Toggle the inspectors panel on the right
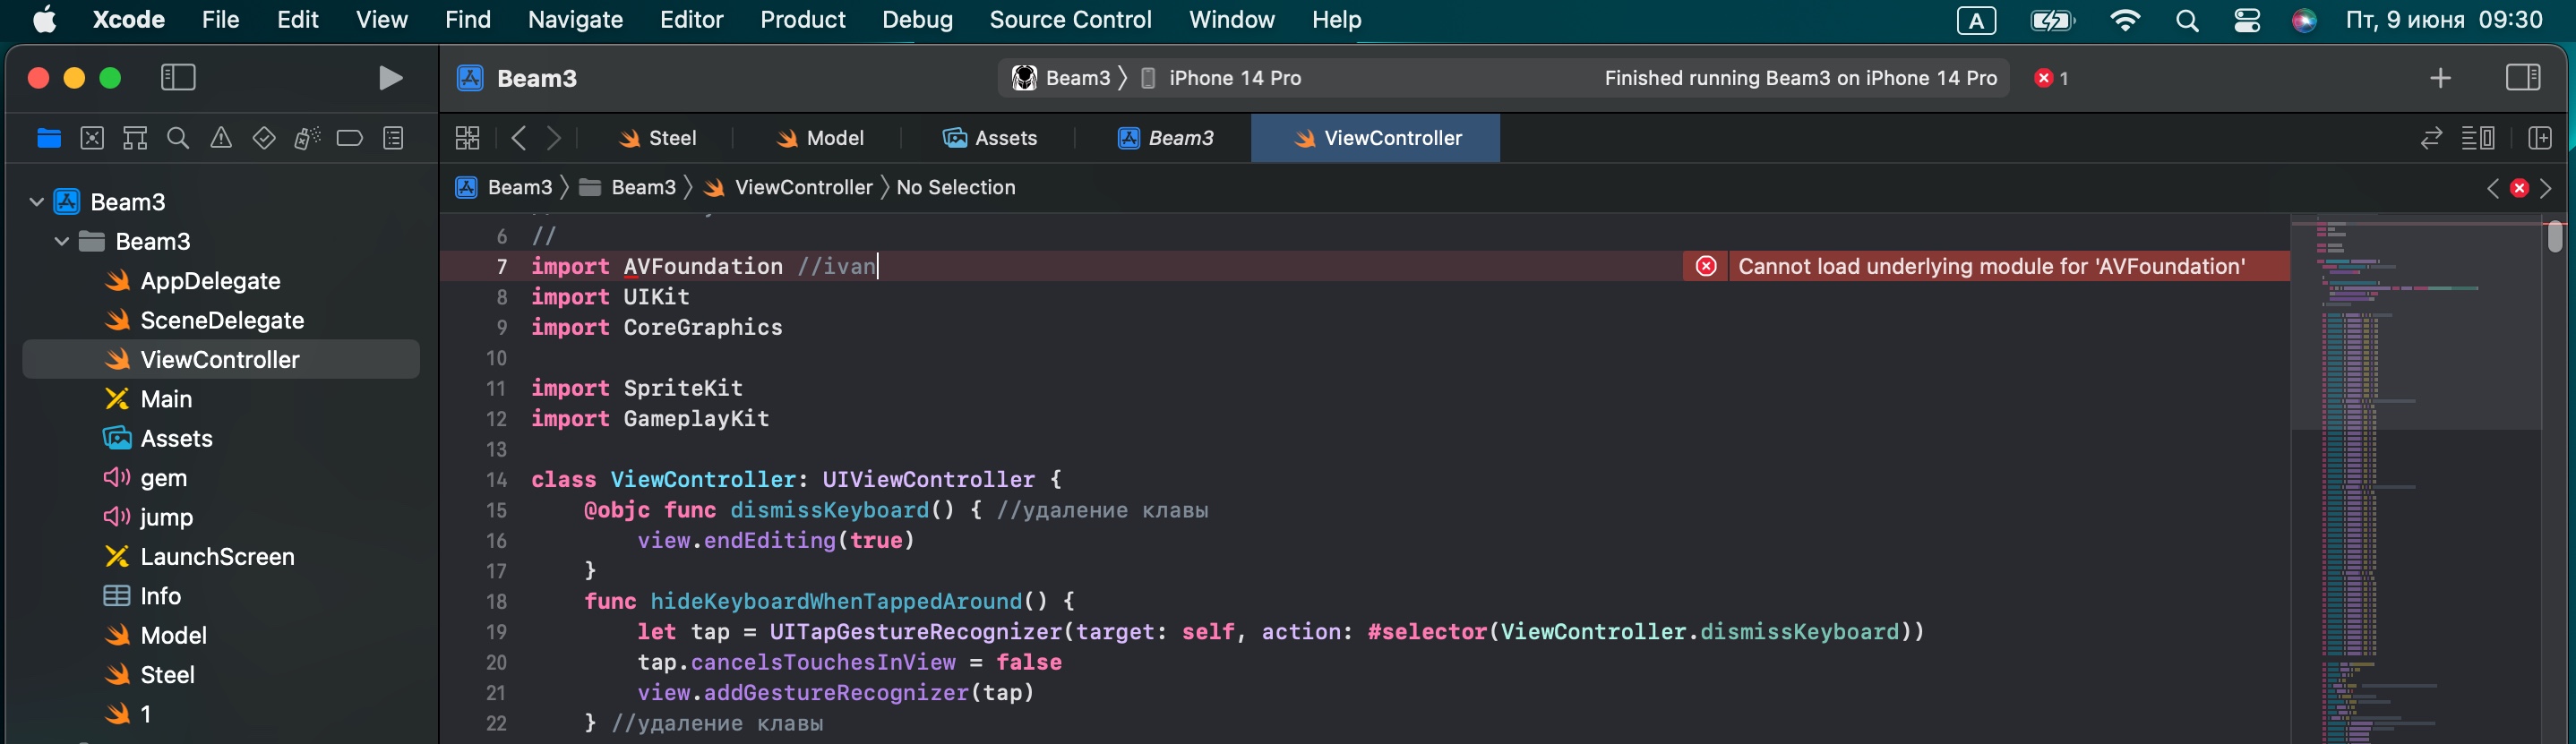Image resolution: width=2576 pixels, height=744 pixels. pos(2523,78)
